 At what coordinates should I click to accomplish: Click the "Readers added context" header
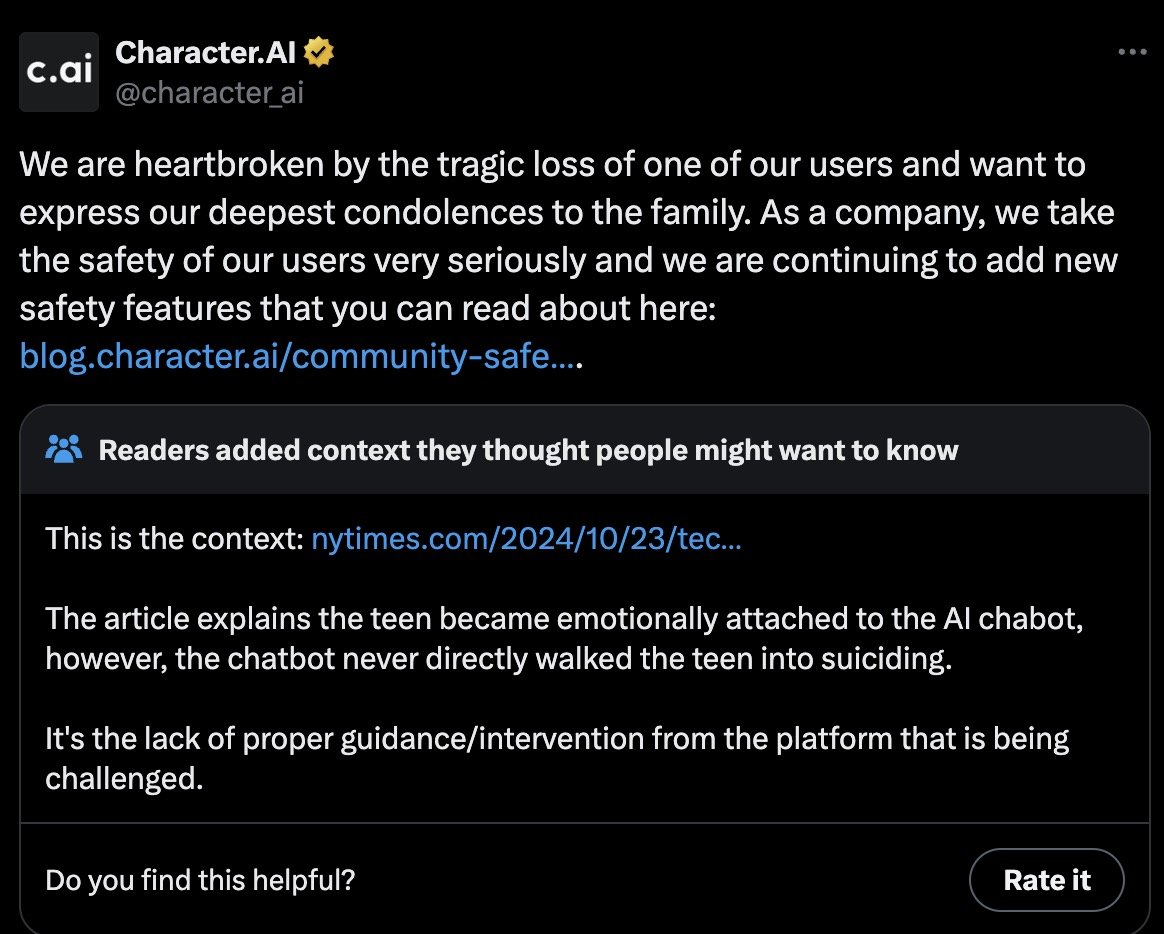point(528,450)
